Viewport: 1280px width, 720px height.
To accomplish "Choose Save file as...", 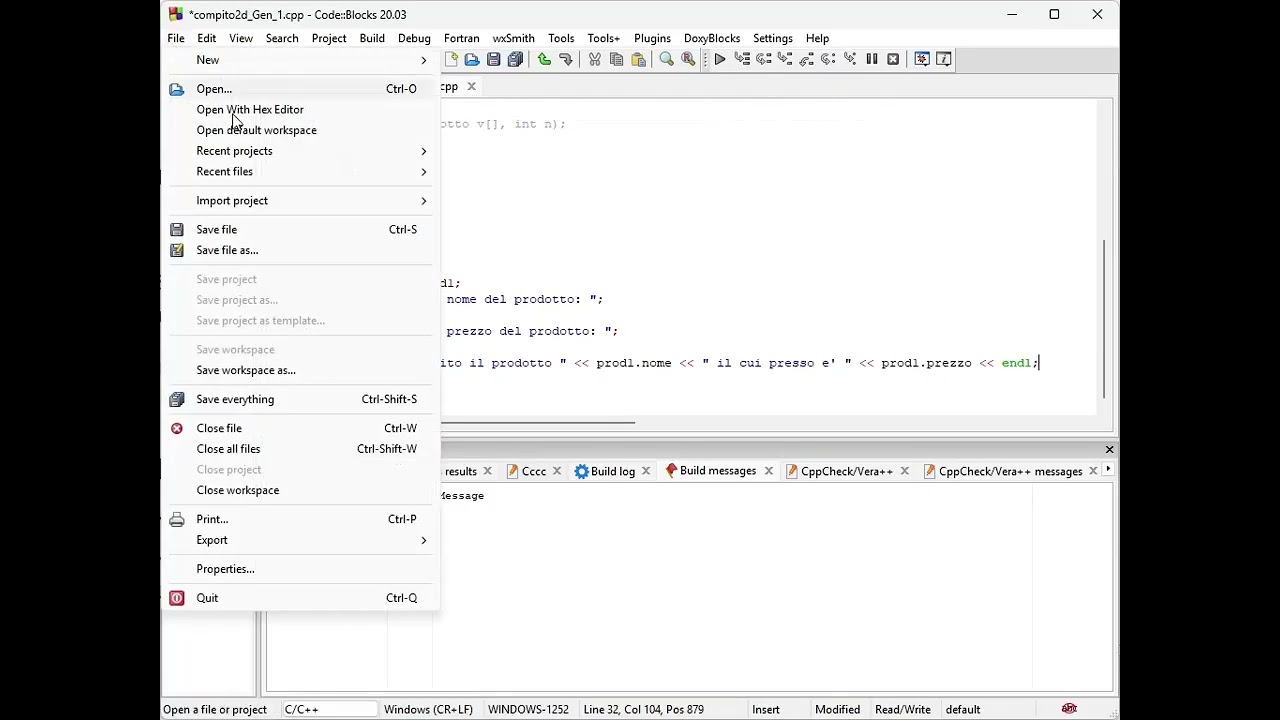I will click(301, 250).
